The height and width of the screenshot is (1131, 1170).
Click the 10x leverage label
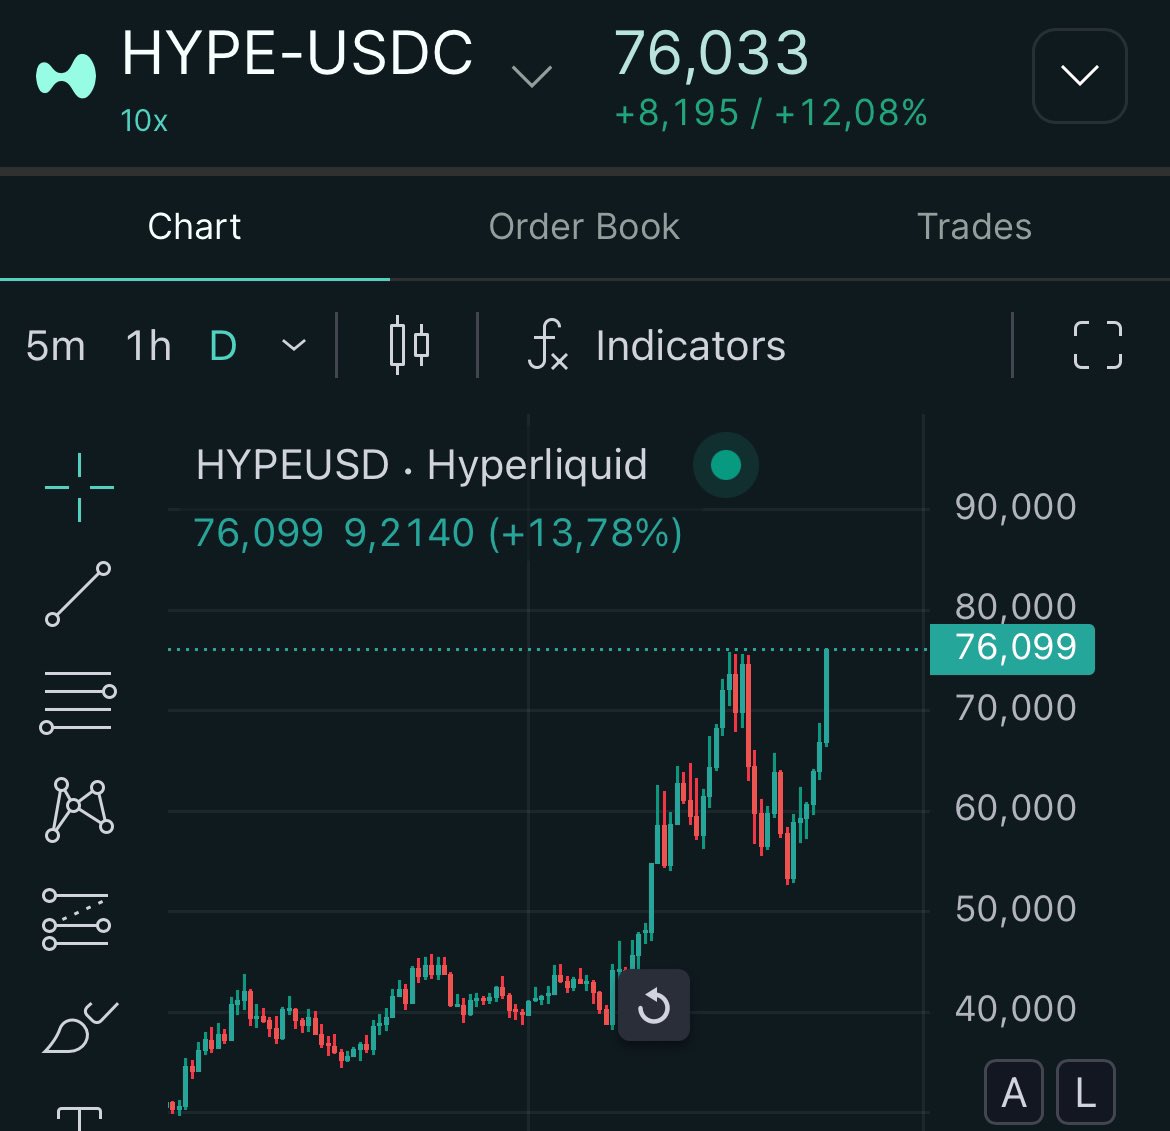pyautogui.click(x=144, y=121)
